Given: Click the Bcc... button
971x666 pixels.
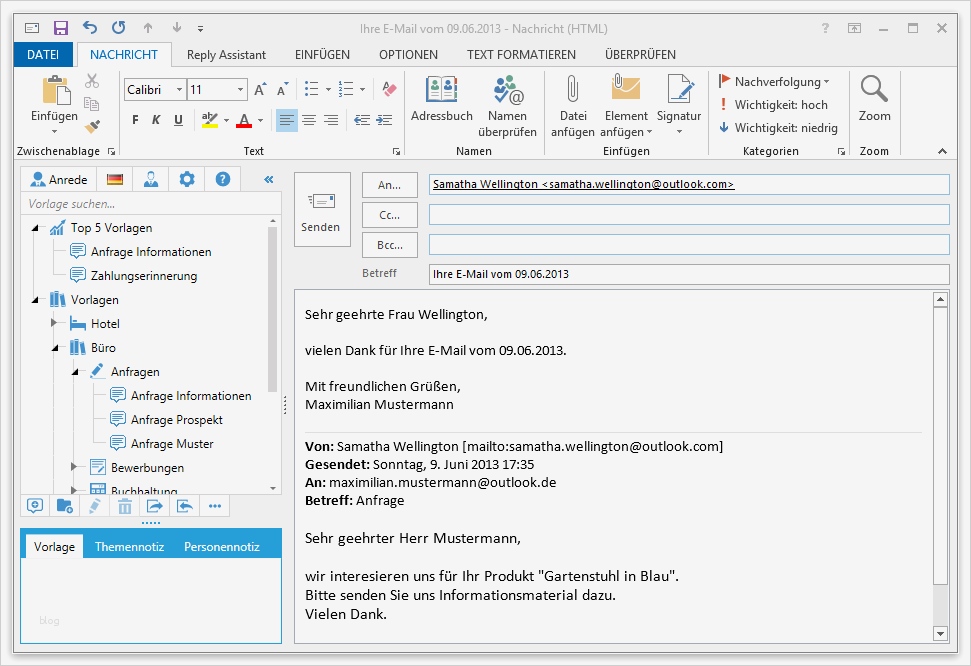Looking at the screenshot, I should [389, 245].
